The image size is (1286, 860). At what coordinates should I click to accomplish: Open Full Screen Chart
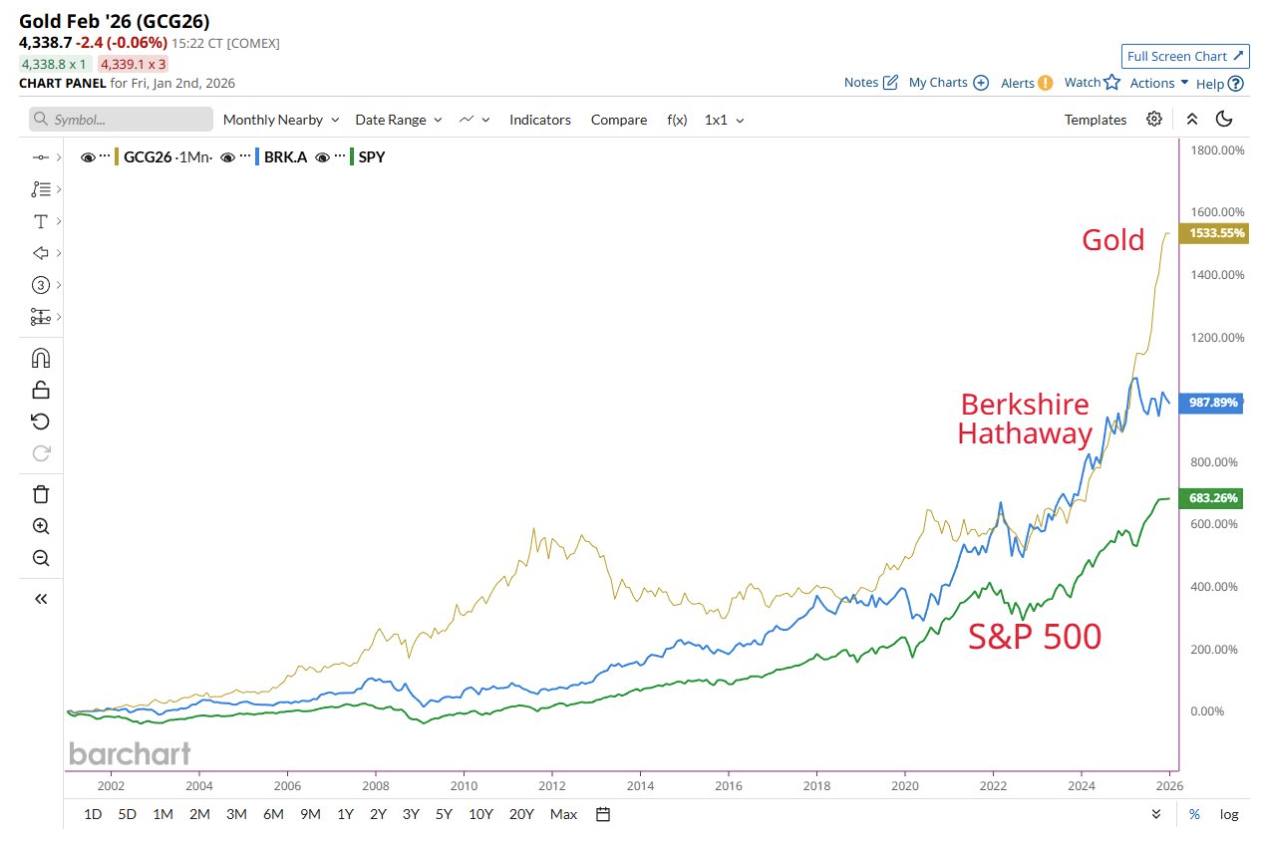pos(1185,56)
